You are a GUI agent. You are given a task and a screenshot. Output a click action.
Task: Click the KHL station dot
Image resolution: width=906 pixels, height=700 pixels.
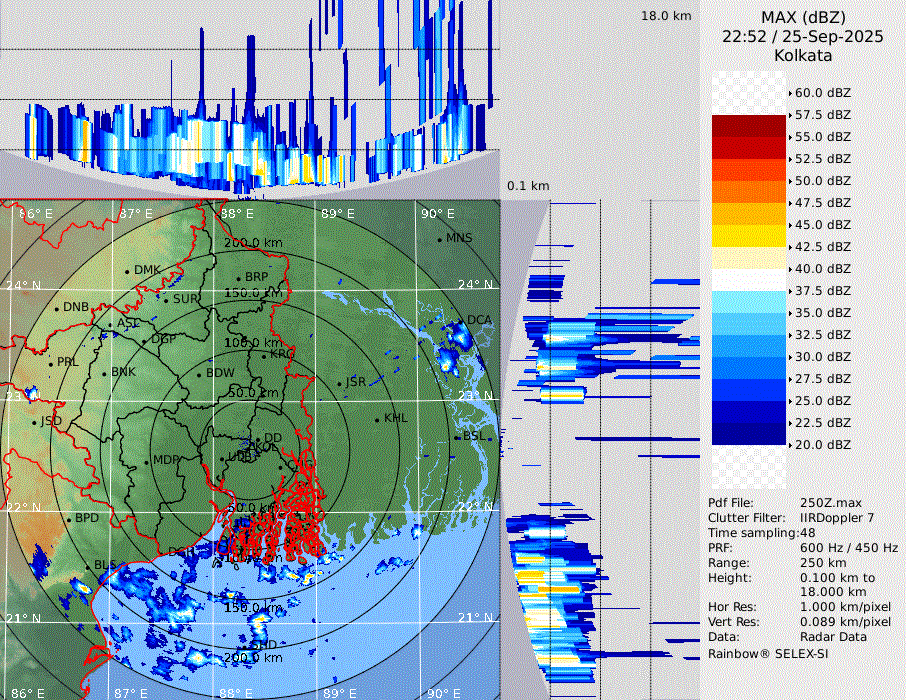pyautogui.click(x=377, y=419)
